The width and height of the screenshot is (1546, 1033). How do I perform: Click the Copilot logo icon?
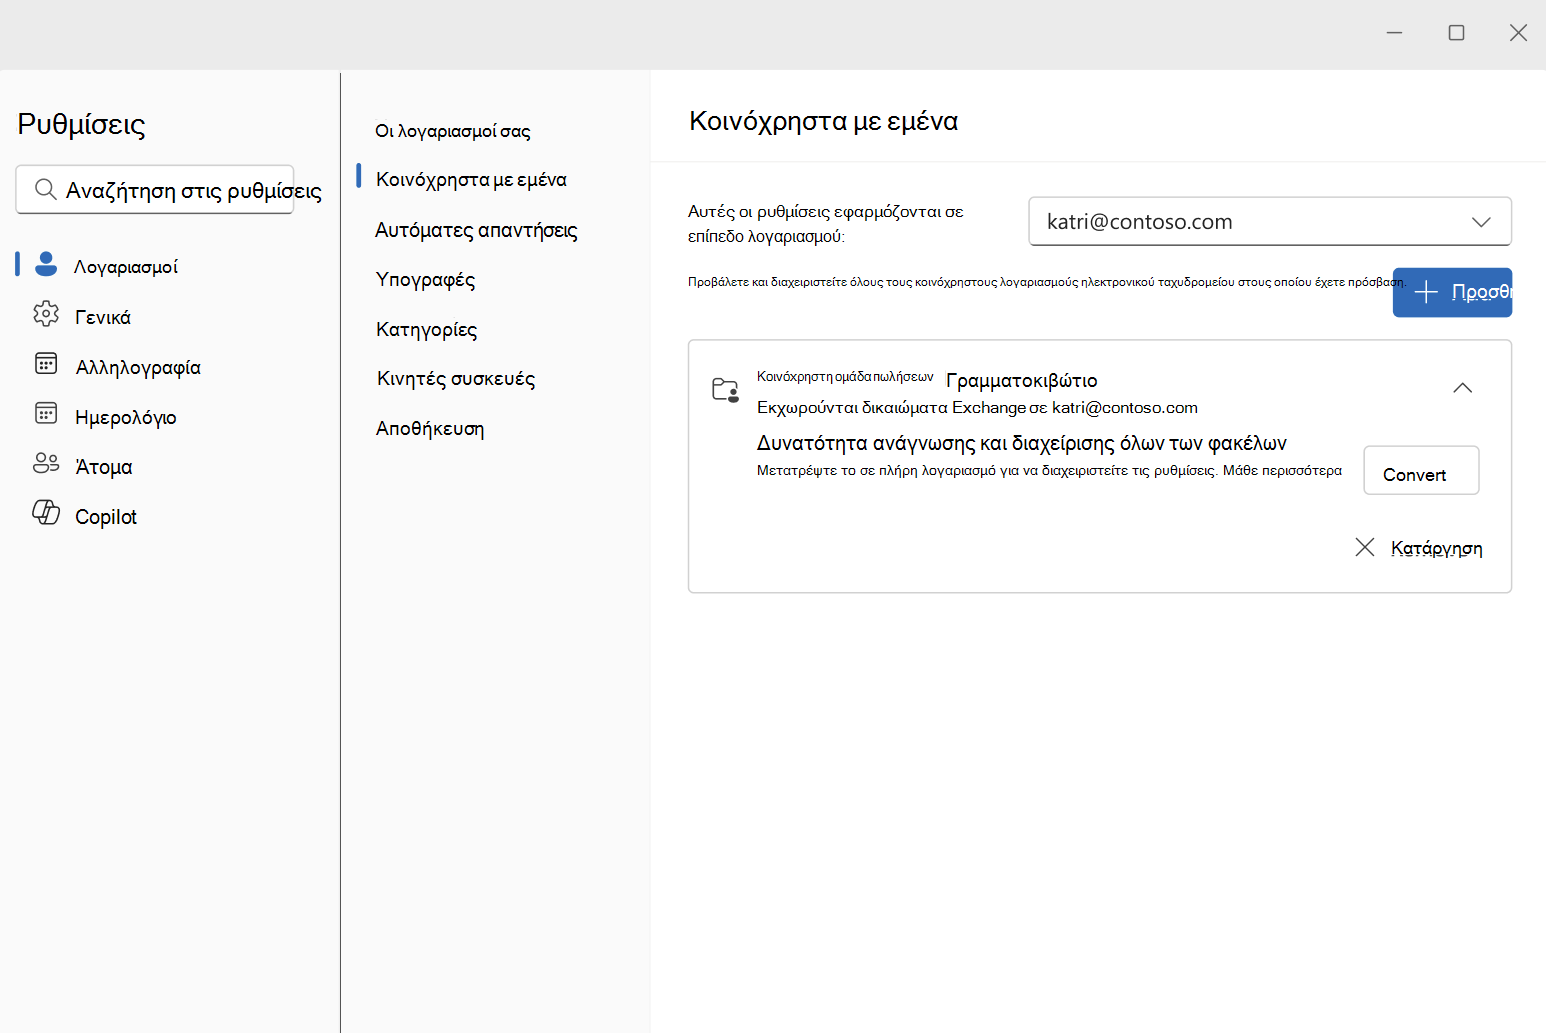(46, 512)
